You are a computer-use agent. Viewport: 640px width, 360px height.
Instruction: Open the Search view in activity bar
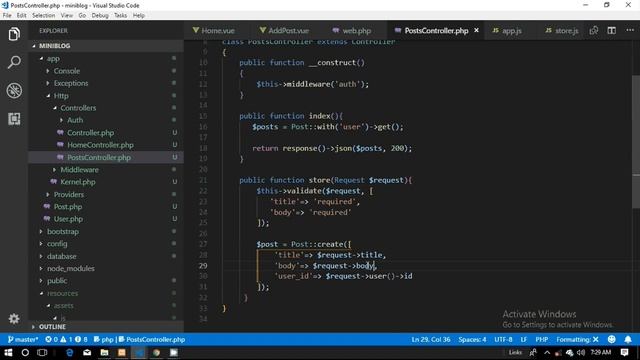click(x=14, y=62)
